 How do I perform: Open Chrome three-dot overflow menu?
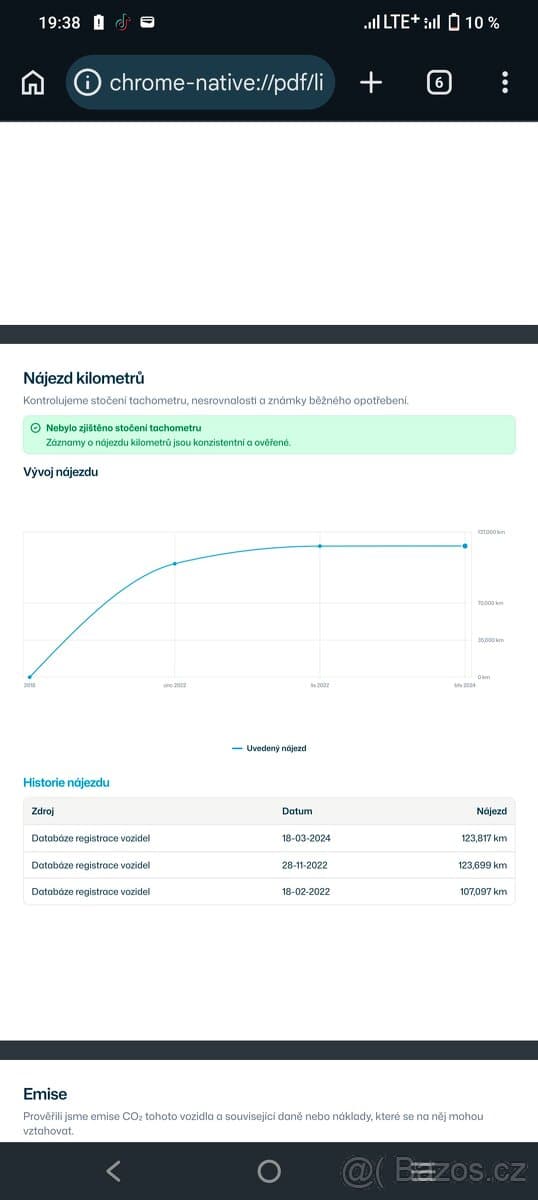click(x=505, y=82)
